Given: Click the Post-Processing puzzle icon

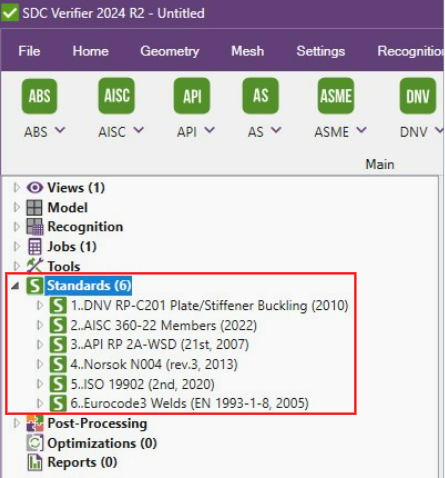Looking at the screenshot, I should pyautogui.click(x=35, y=423).
